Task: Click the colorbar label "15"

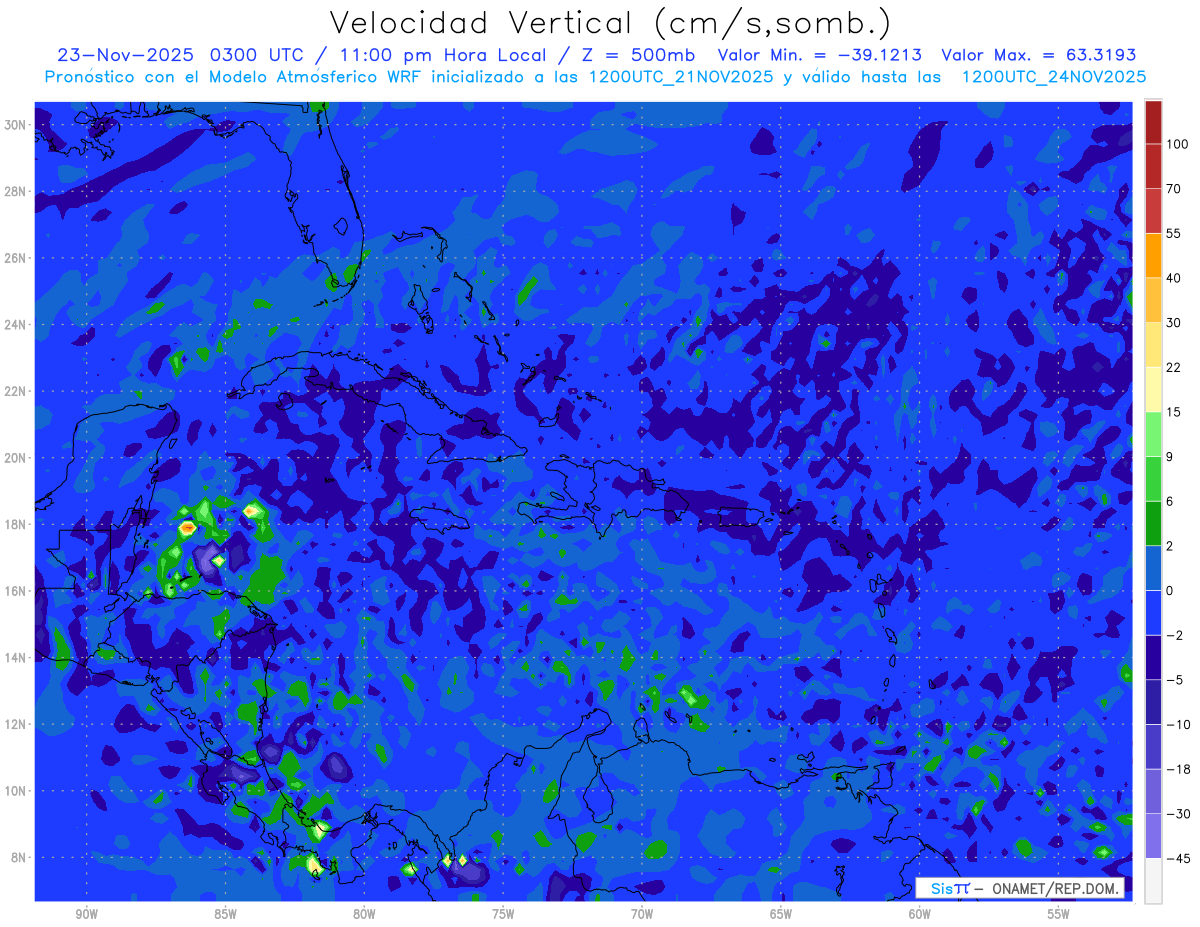Action: pos(1174,412)
